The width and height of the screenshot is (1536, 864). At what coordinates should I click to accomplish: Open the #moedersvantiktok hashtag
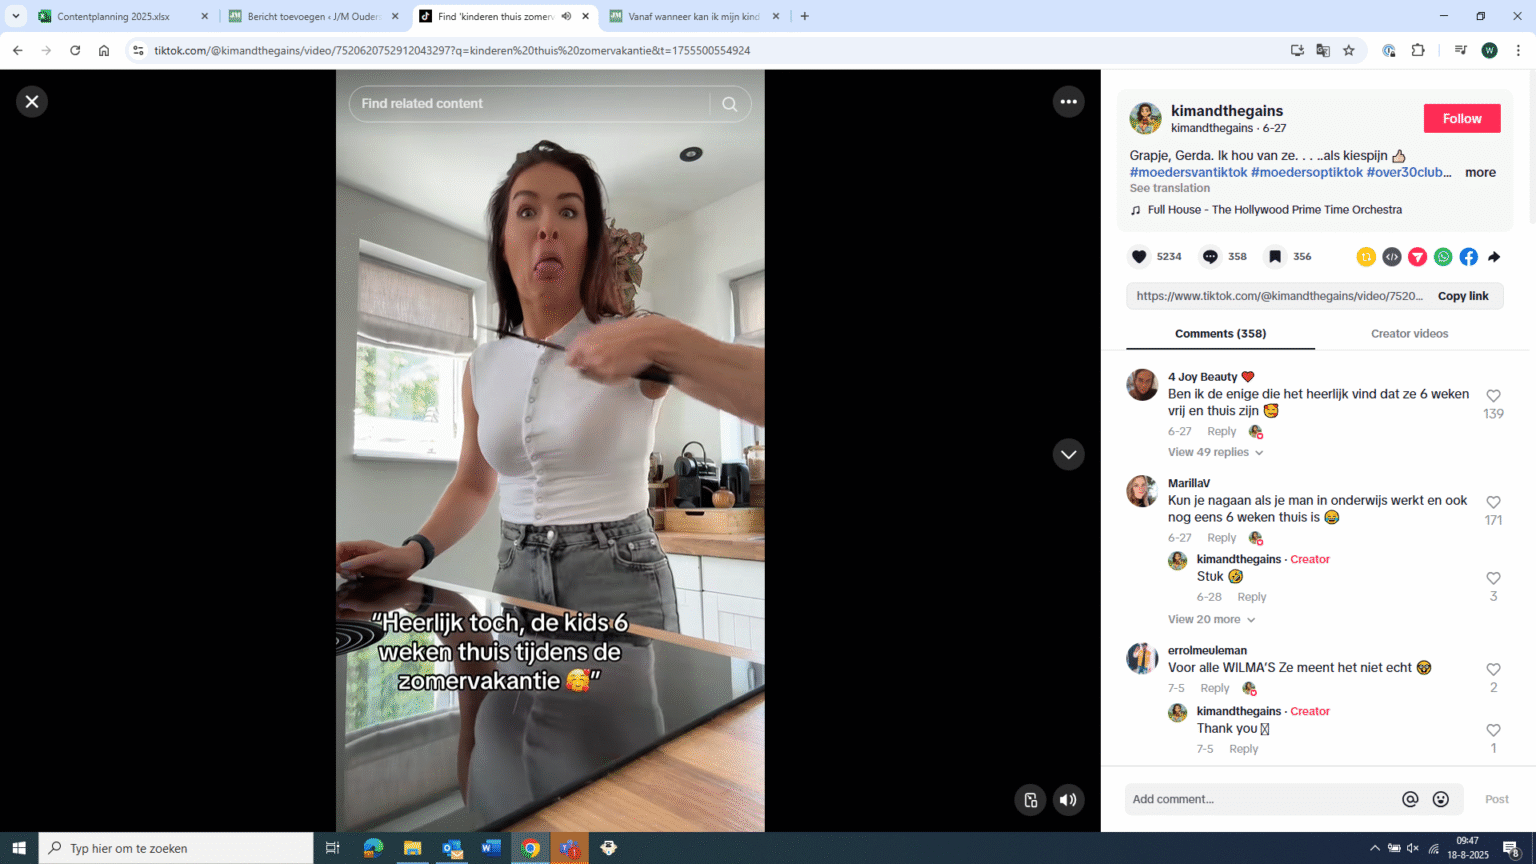(1188, 173)
